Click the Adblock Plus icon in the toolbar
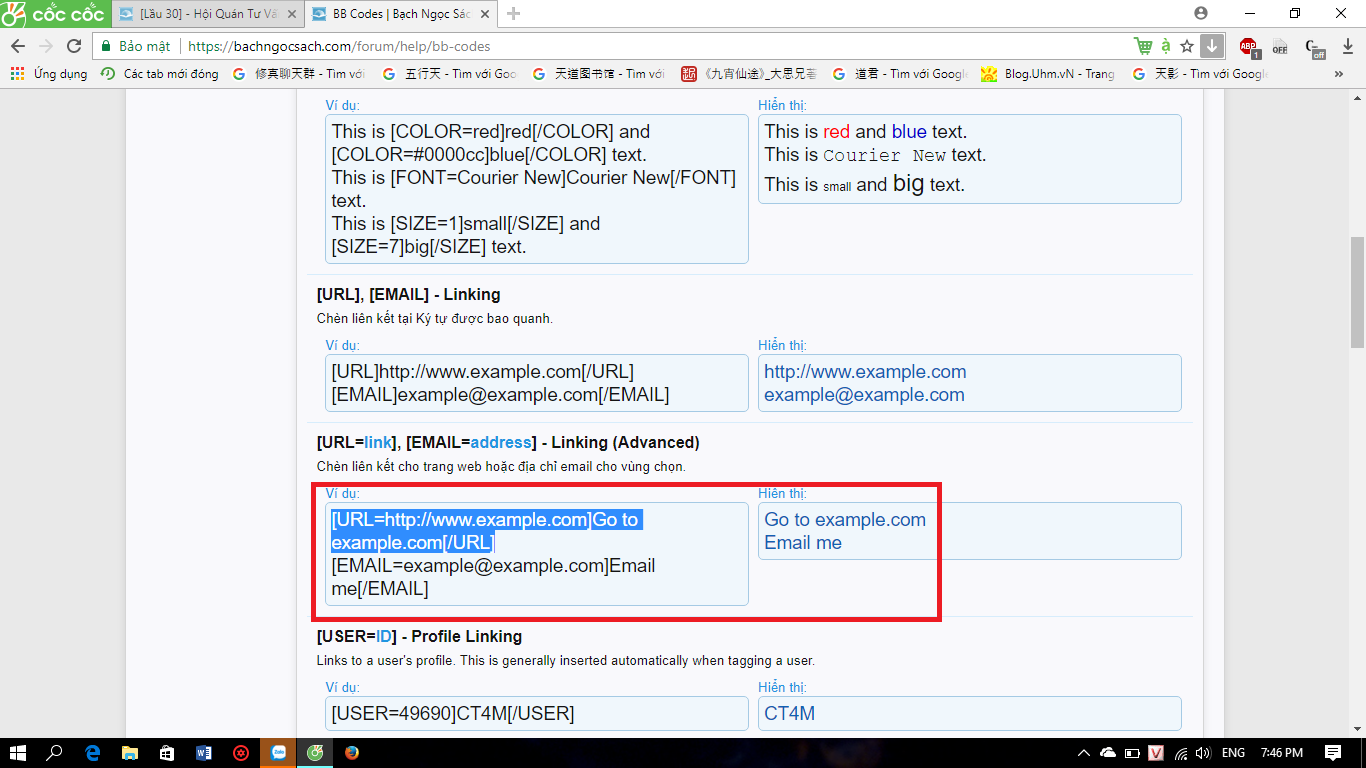Screen dimensions: 1366x768 tap(1246, 45)
